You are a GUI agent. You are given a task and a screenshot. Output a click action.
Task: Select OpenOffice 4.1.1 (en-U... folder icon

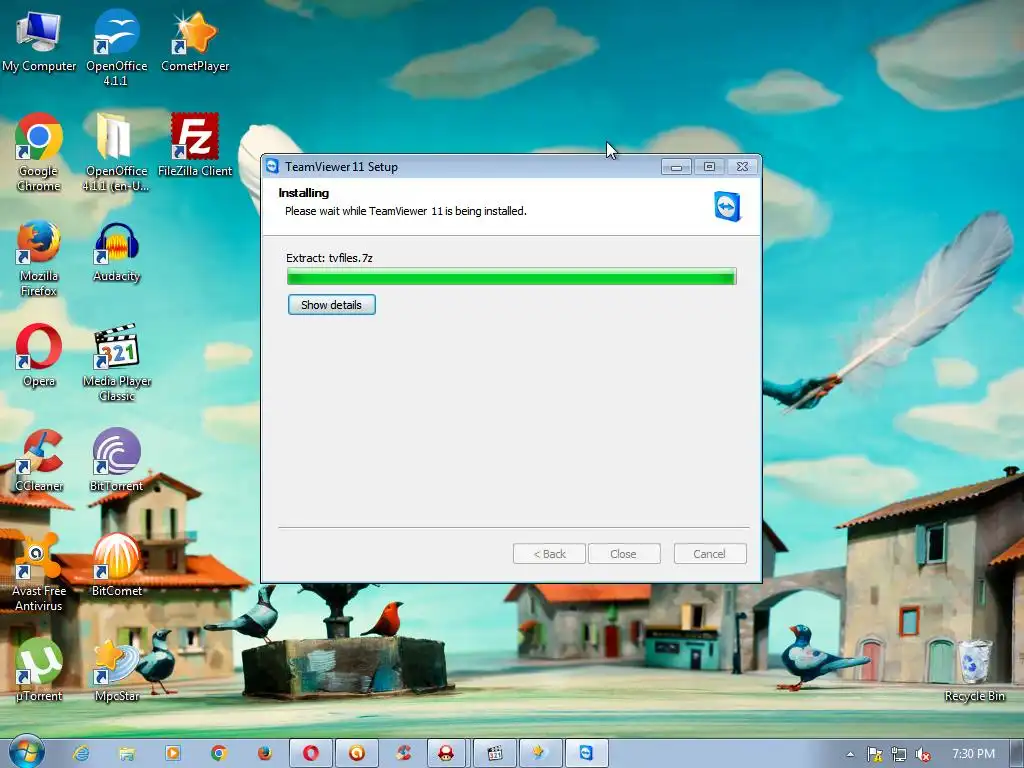[x=116, y=152]
